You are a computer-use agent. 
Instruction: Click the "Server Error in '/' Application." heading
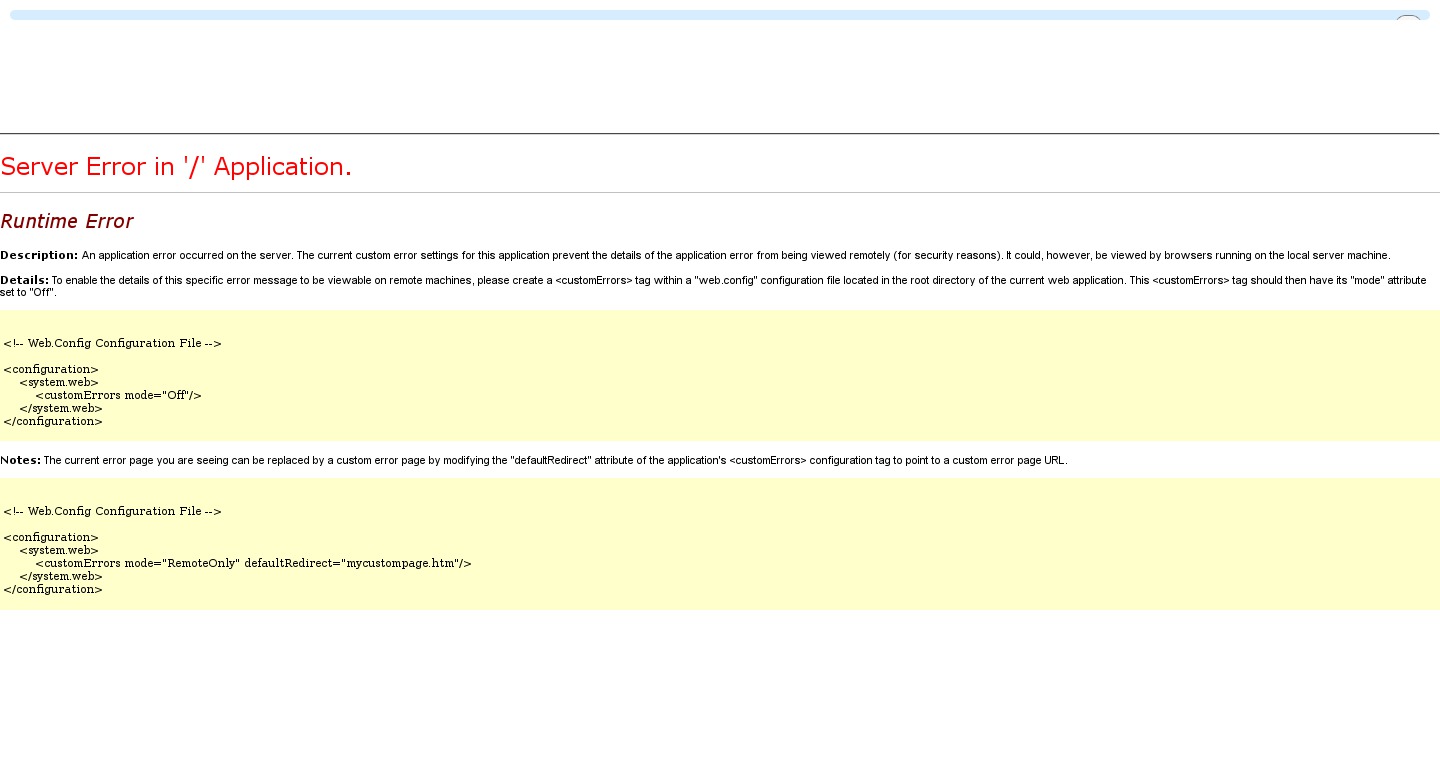coord(176,167)
